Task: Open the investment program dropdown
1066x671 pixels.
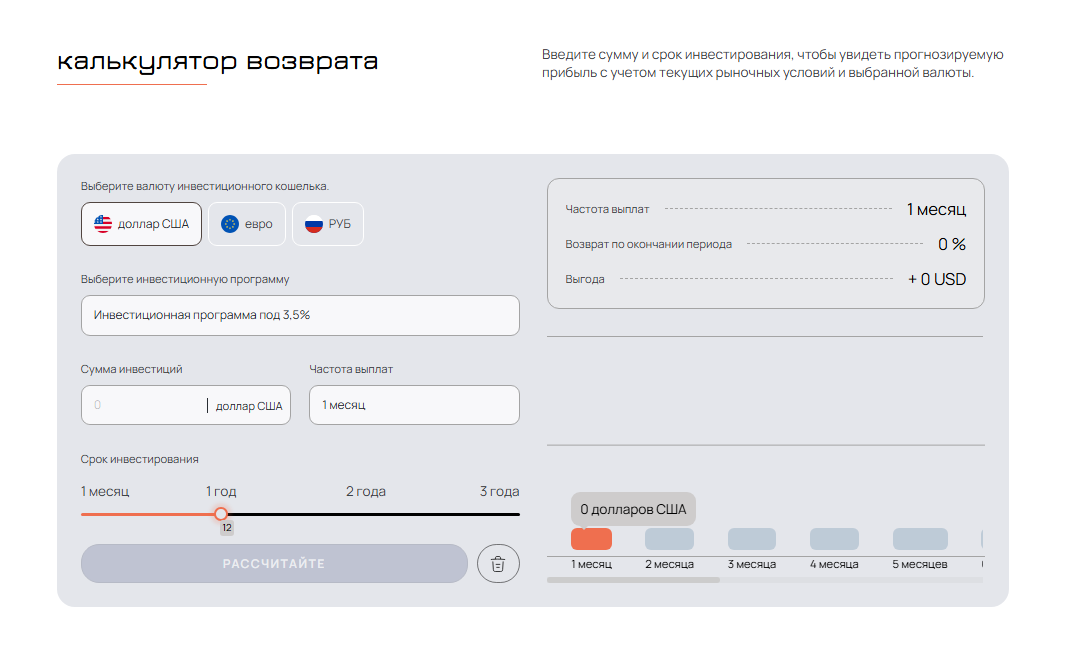Action: pos(300,315)
